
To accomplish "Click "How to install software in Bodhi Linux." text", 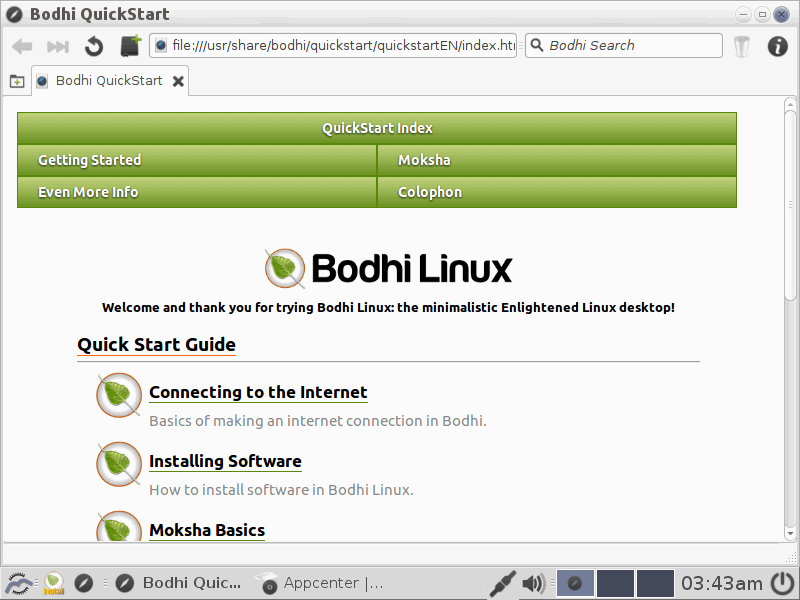I will coord(281,490).
